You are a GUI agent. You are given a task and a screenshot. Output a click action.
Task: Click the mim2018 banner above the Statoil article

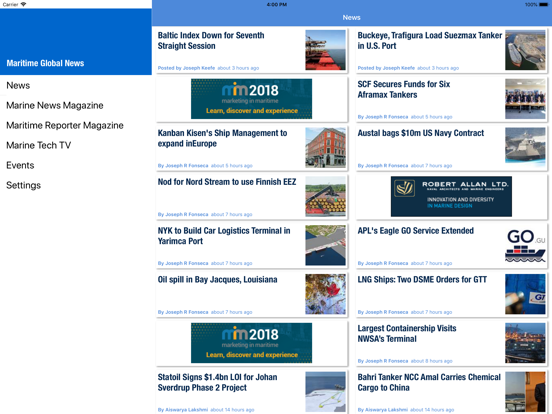[251, 343]
